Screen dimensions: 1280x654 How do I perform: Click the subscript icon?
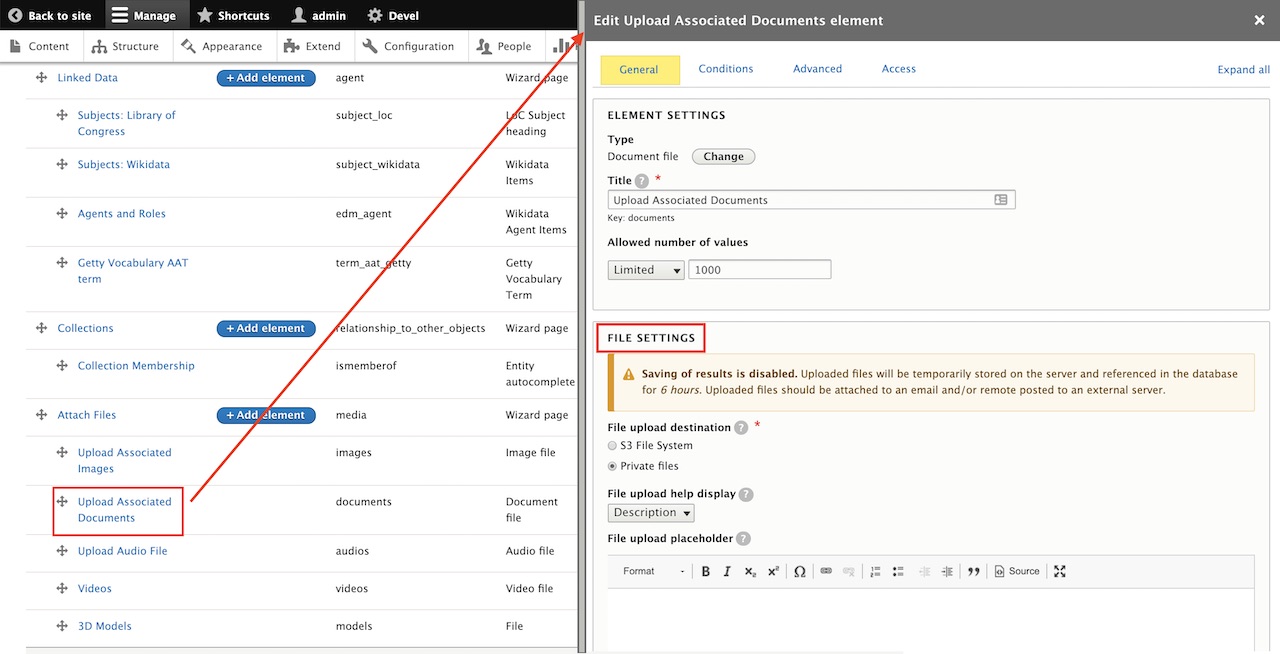(x=750, y=571)
